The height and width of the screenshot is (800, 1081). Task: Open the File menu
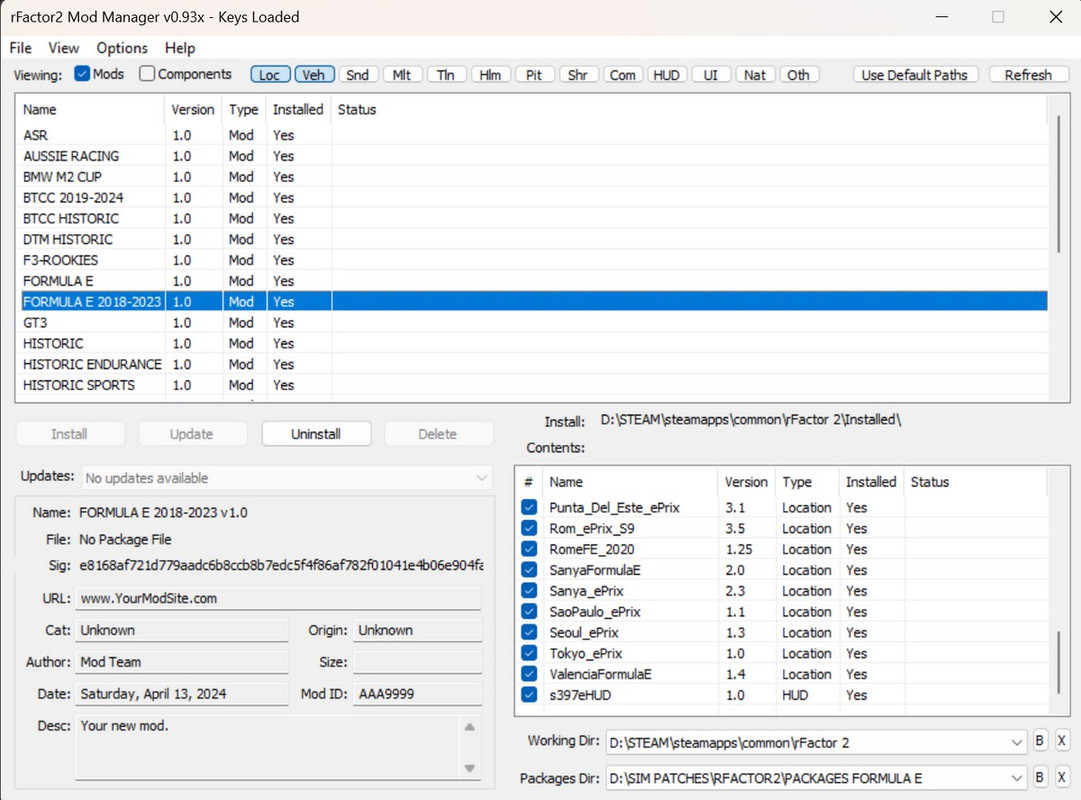[x=20, y=48]
